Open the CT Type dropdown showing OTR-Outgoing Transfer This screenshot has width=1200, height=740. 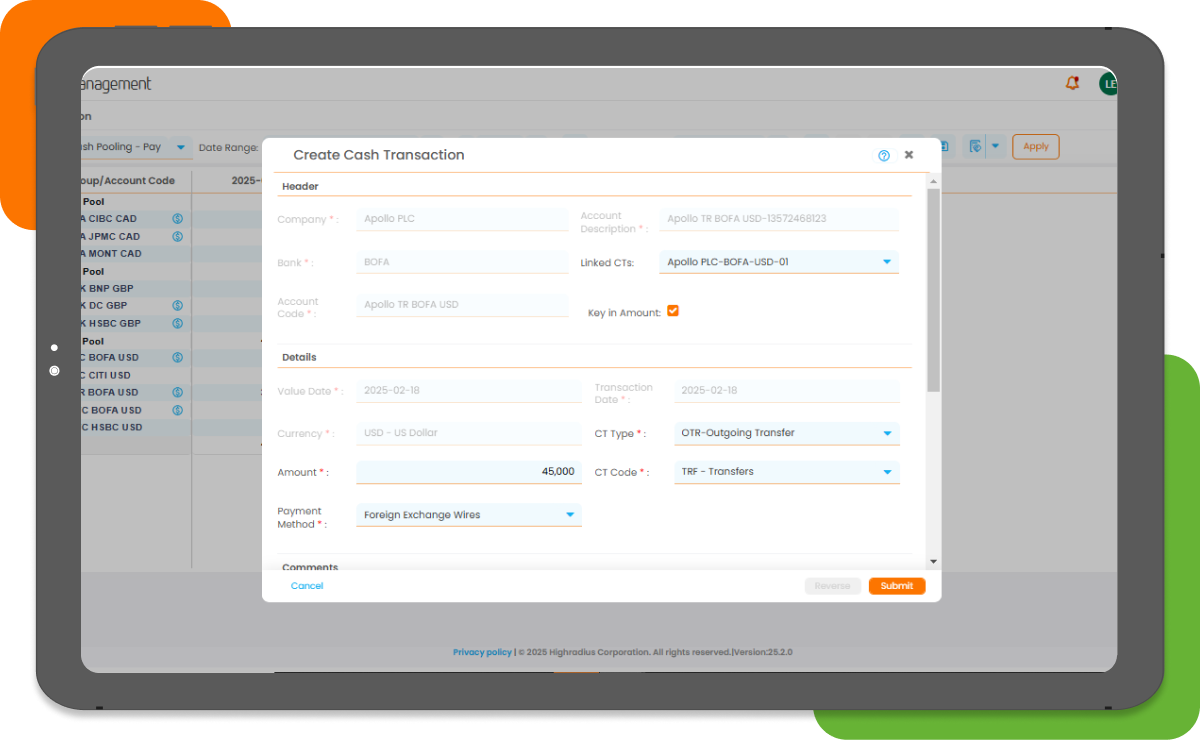[787, 433]
